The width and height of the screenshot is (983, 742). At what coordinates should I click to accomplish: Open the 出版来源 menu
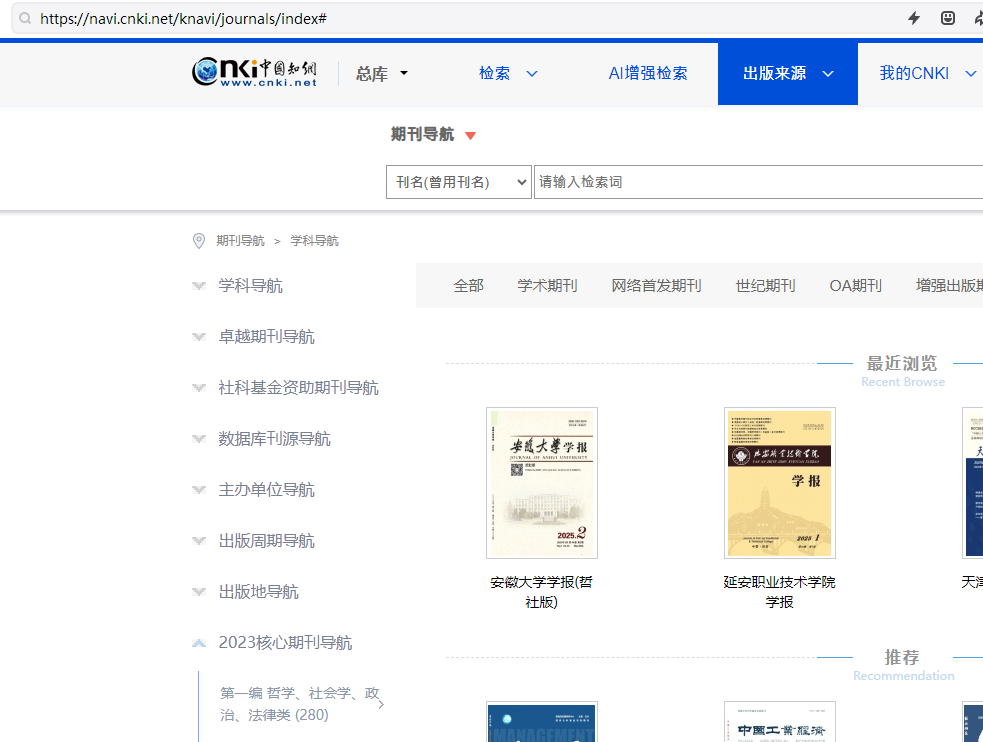point(787,73)
